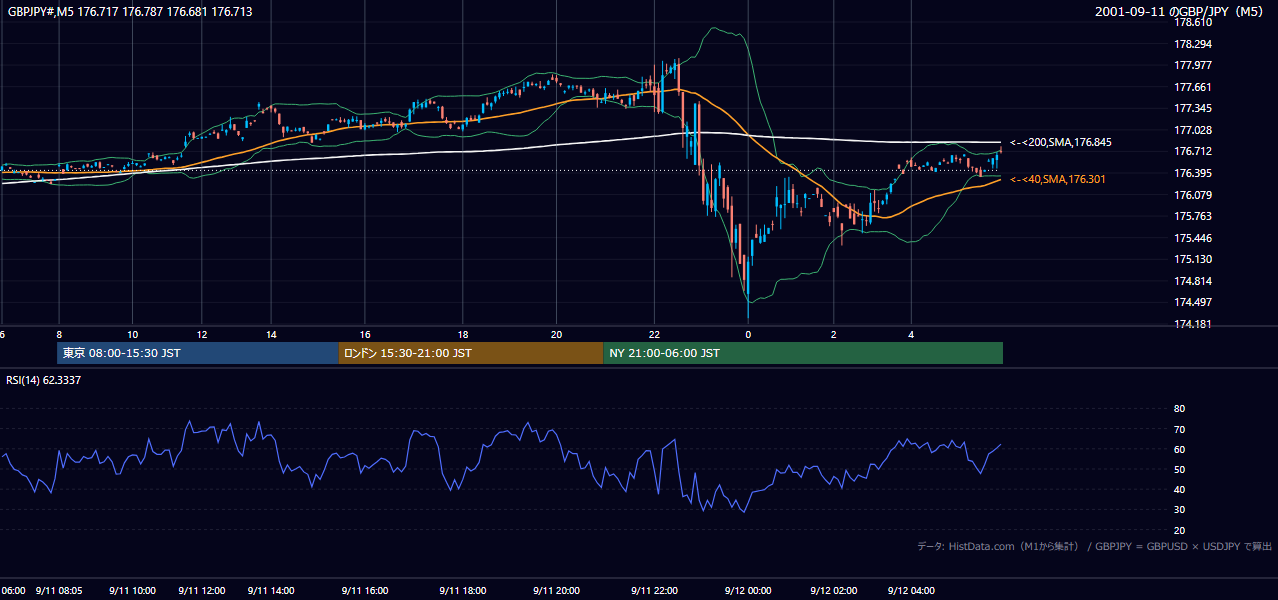
Task: Click the RSI scale value 50
Action: click(x=1179, y=469)
